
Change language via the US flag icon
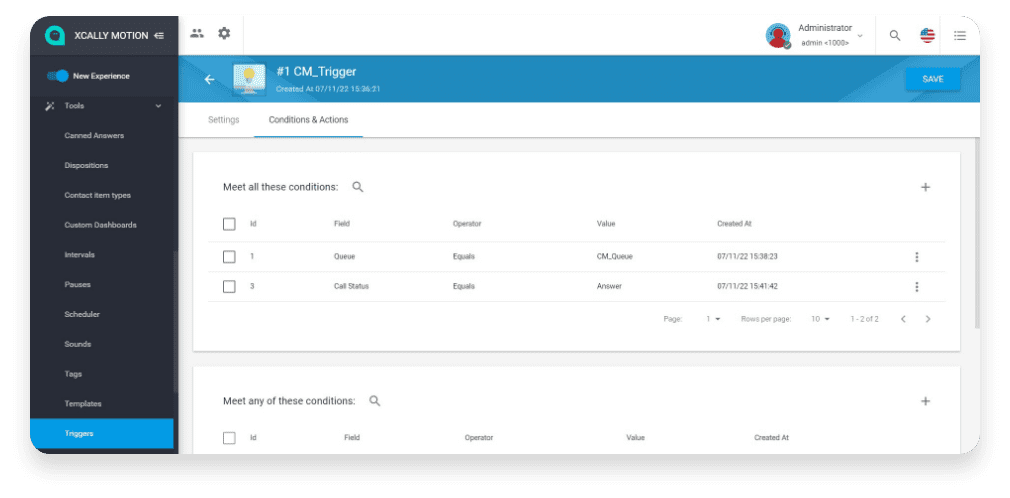pos(928,35)
